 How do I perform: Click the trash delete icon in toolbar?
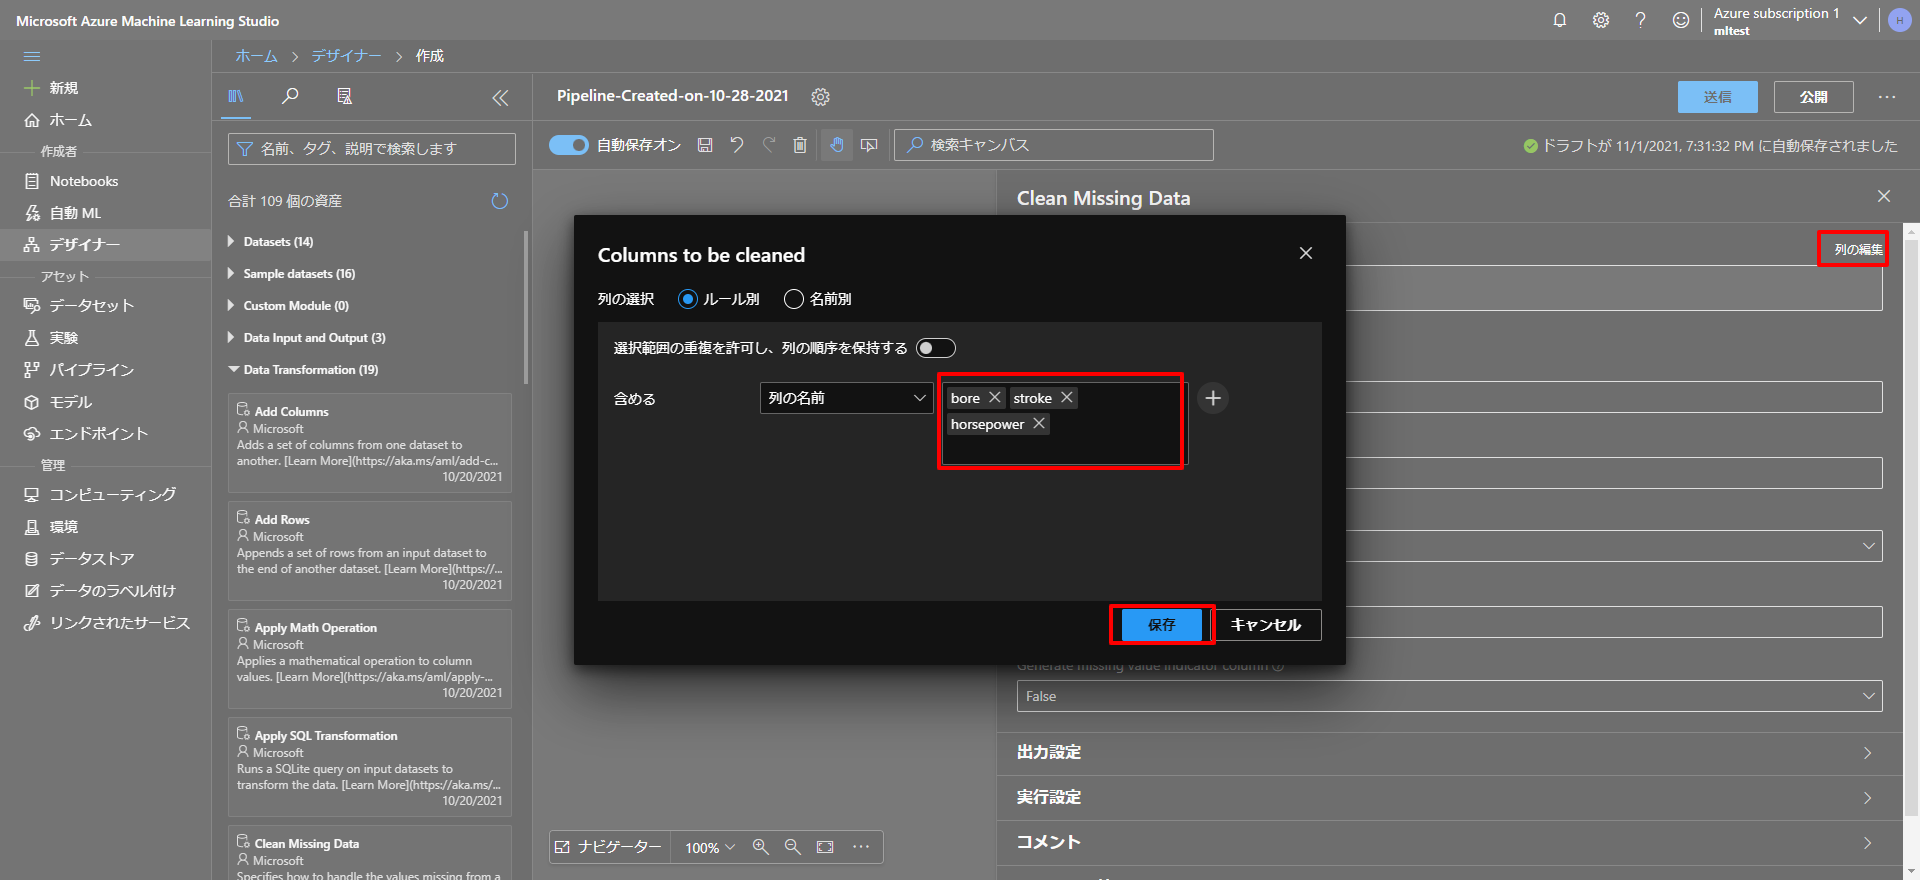[x=800, y=145]
